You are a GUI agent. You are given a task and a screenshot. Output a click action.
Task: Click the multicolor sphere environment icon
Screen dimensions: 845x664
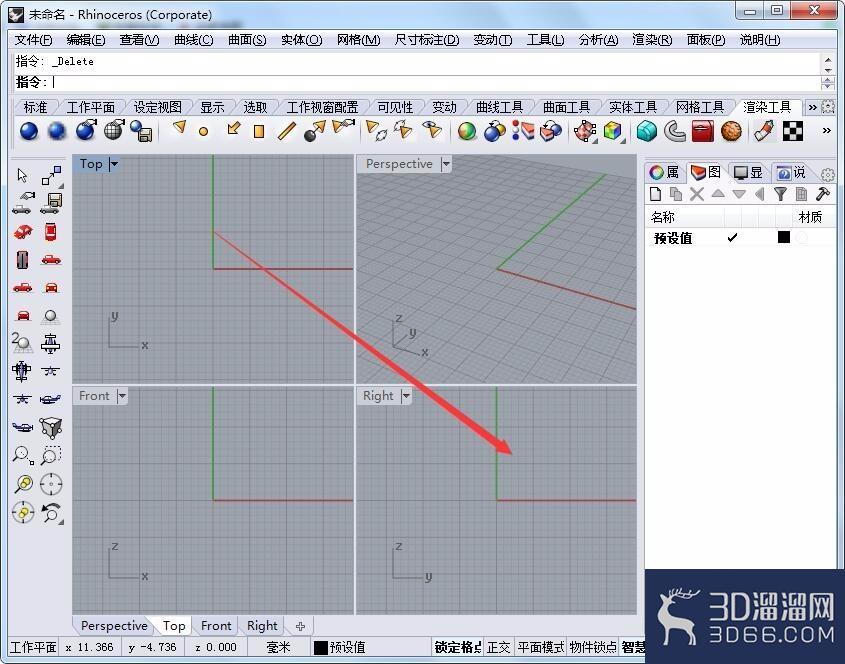pos(467,131)
